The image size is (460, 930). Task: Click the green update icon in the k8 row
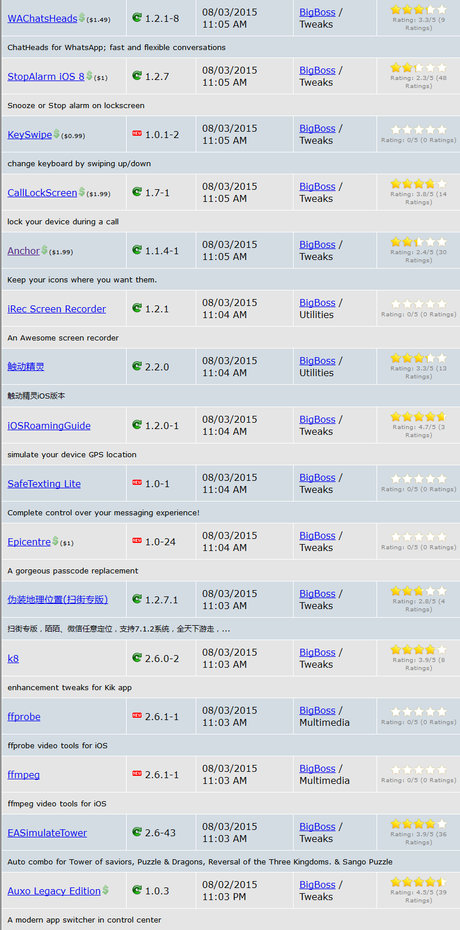pyautogui.click(x=137, y=657)
